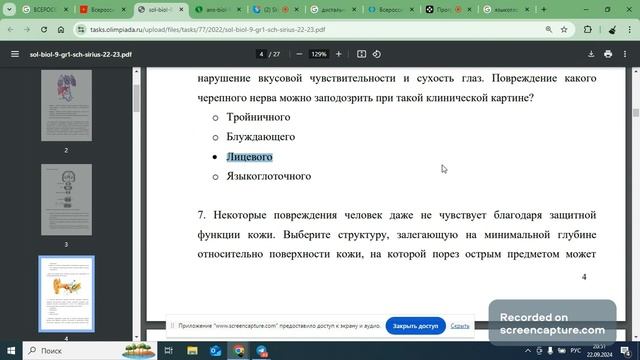Reload the current page
The image size is (640, 360).
44,30
